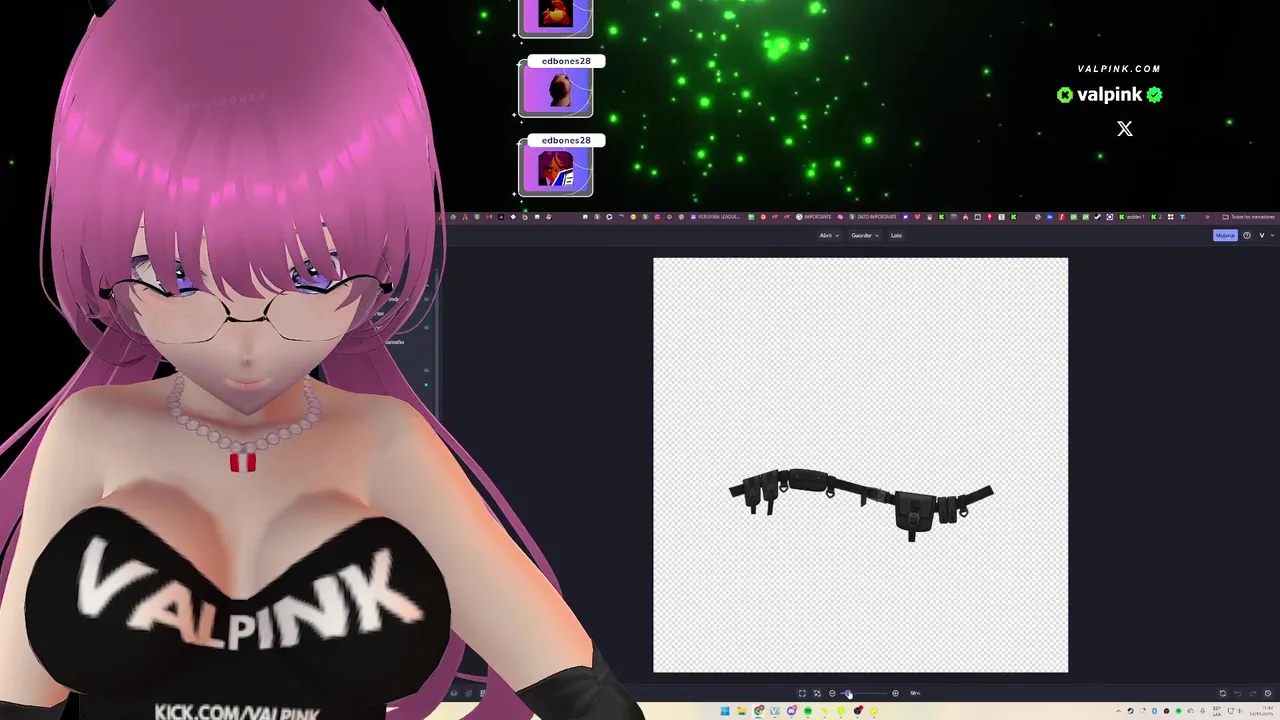Open the Abrir dropdown menu
The height and width of the screenshot is (720, 1280).
(x=828, y=235)
